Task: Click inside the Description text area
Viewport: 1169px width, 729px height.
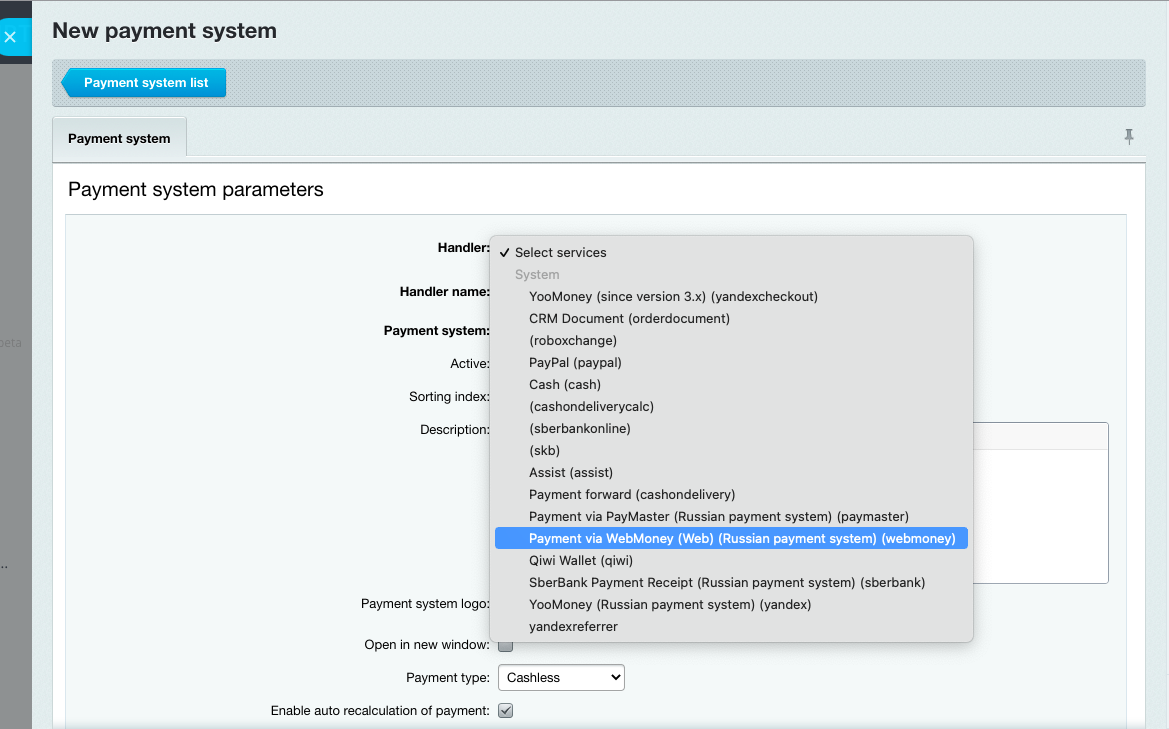Action: click(1040, 514)
